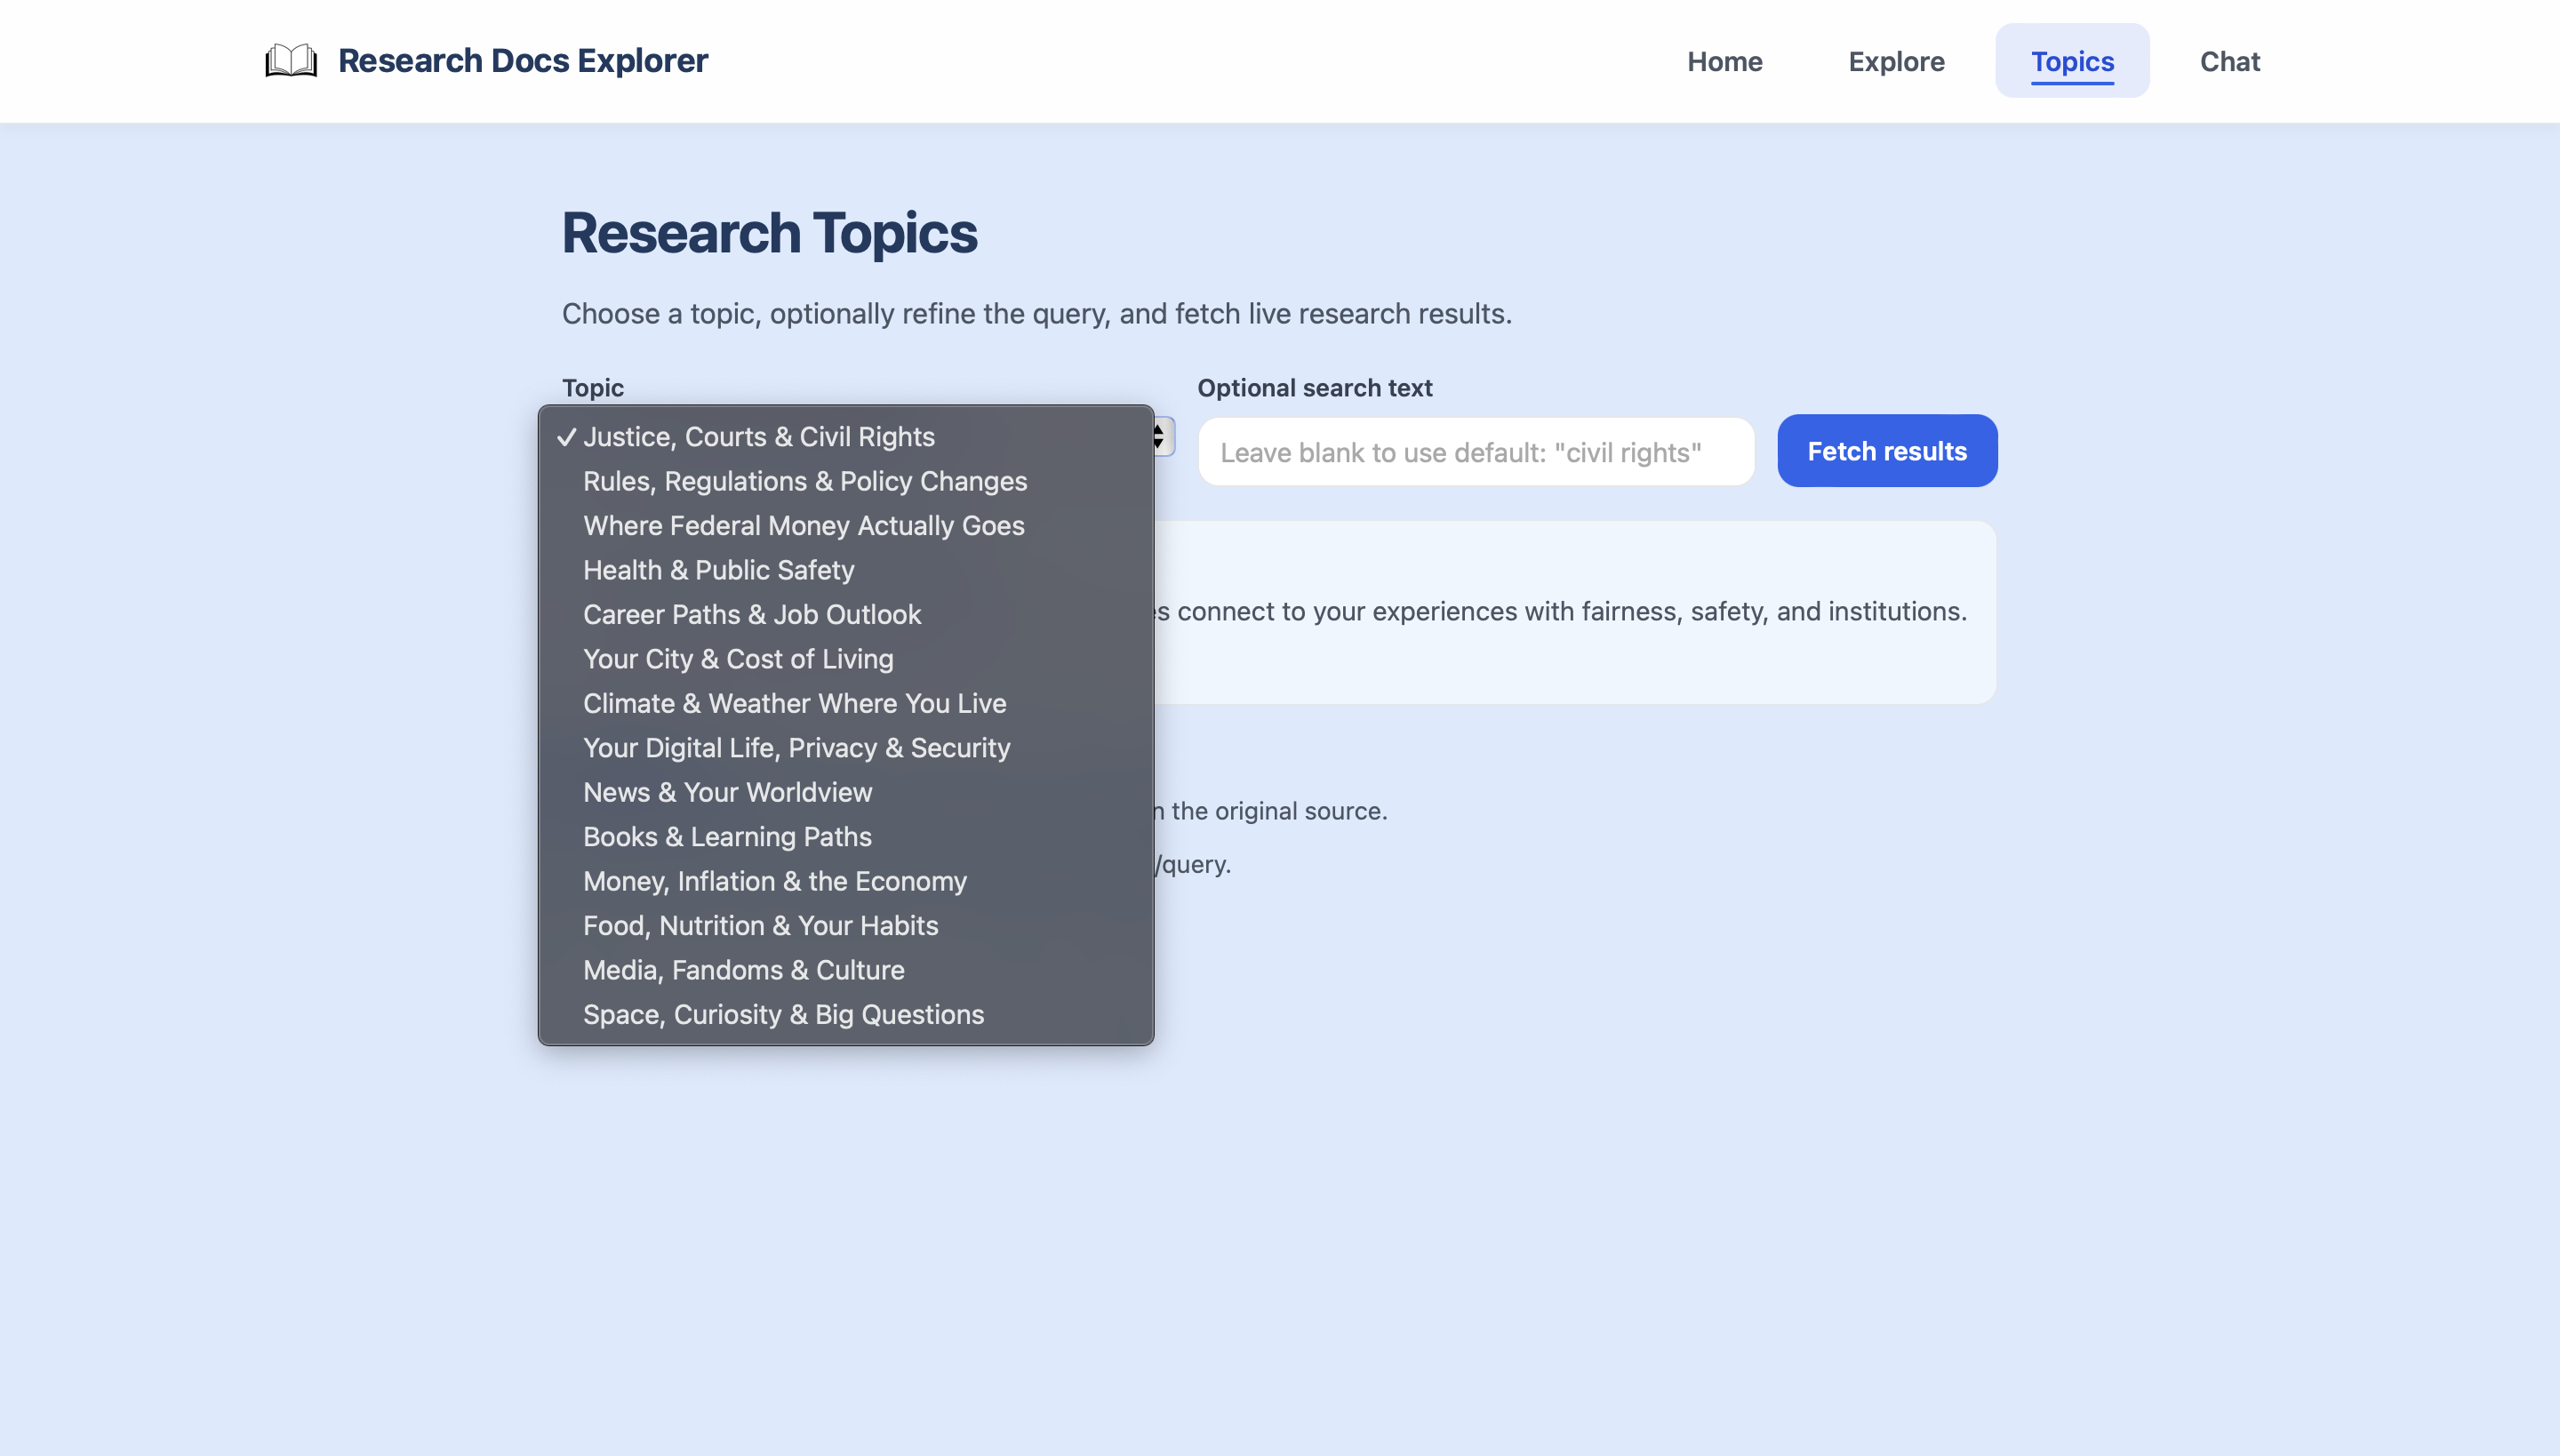Viewport: 2560px width, 1456px height.
Task: Choose Money, Inflation & the Economy
Action: [774, 881]
